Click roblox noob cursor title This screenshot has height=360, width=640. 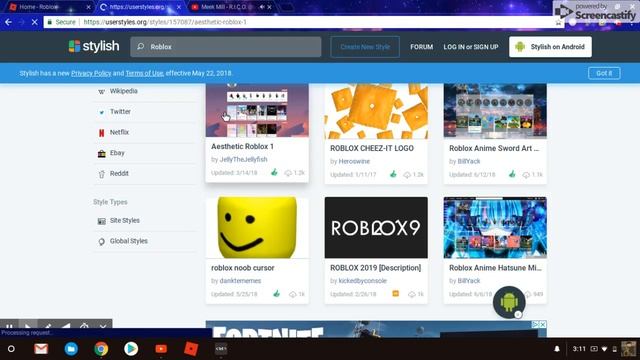pyautogui.click(x=242, y=268)
